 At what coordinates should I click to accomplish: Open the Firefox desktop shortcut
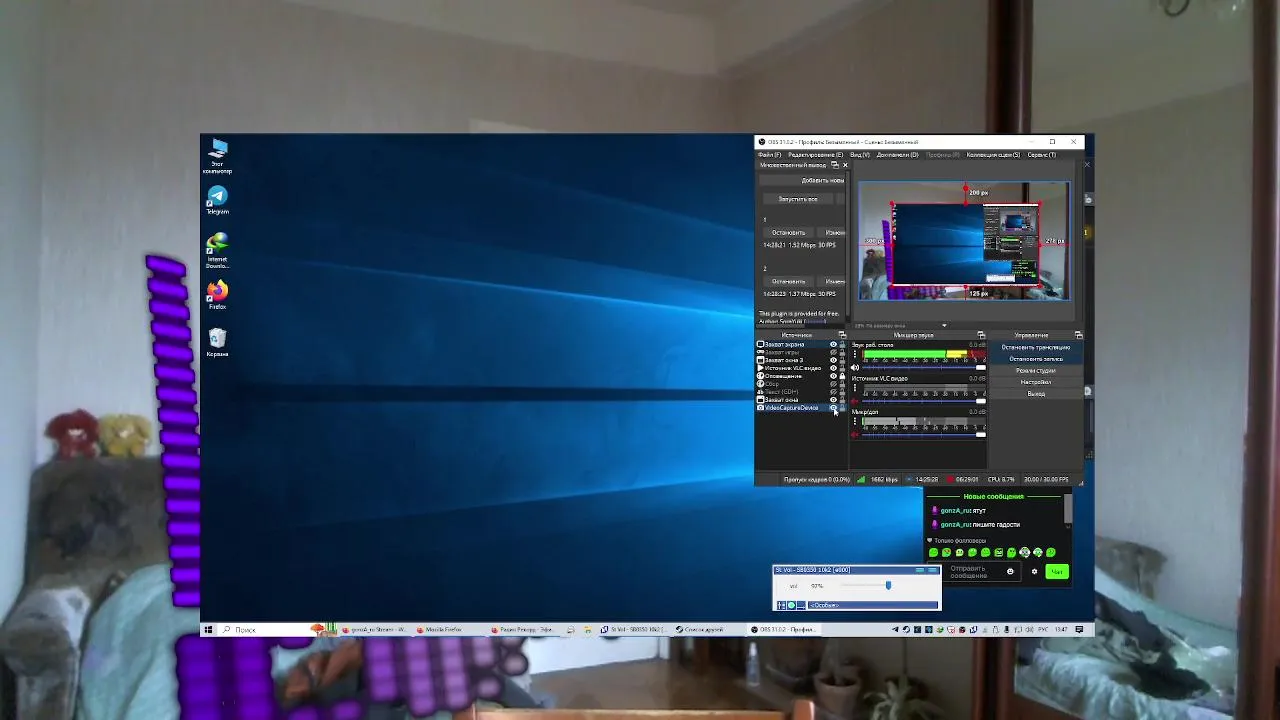[217, 294]
